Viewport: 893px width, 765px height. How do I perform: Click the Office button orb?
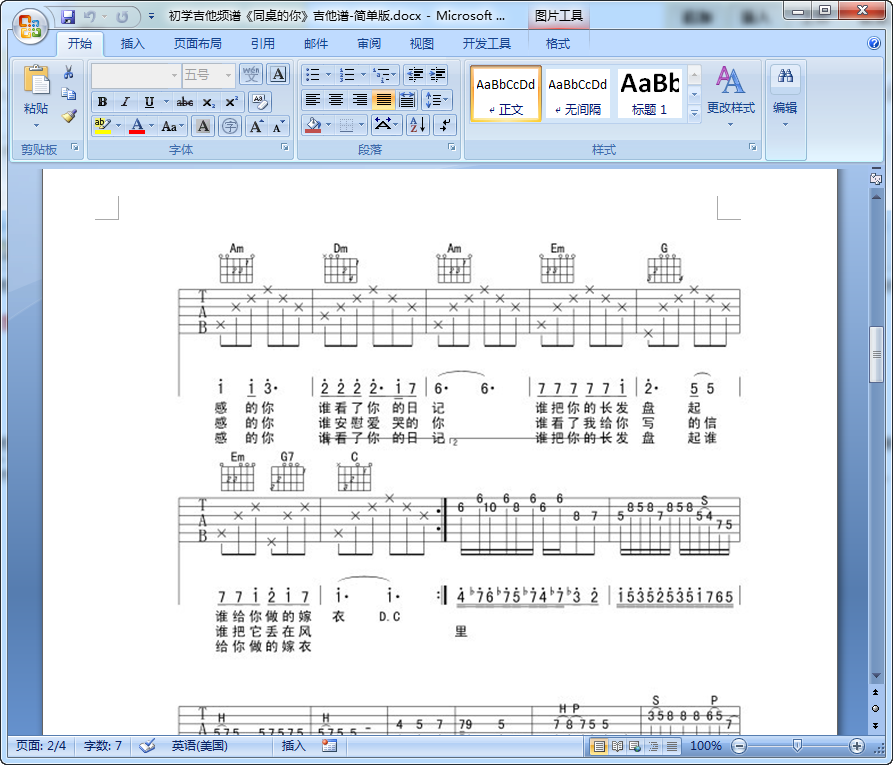click(30, 26)
